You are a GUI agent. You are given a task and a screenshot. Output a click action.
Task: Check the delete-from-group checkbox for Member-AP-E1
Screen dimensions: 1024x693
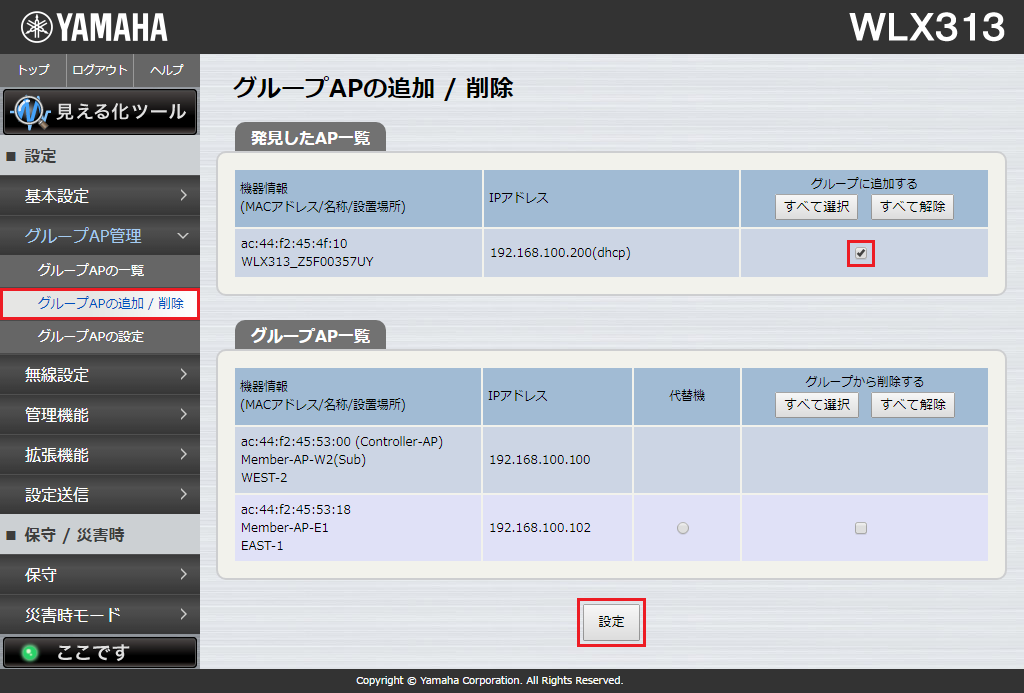coord(861,527)
